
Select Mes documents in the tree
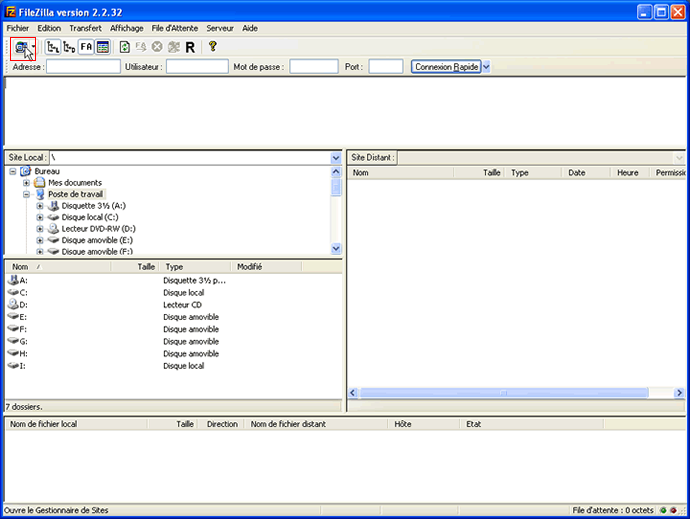coord(75,183)
